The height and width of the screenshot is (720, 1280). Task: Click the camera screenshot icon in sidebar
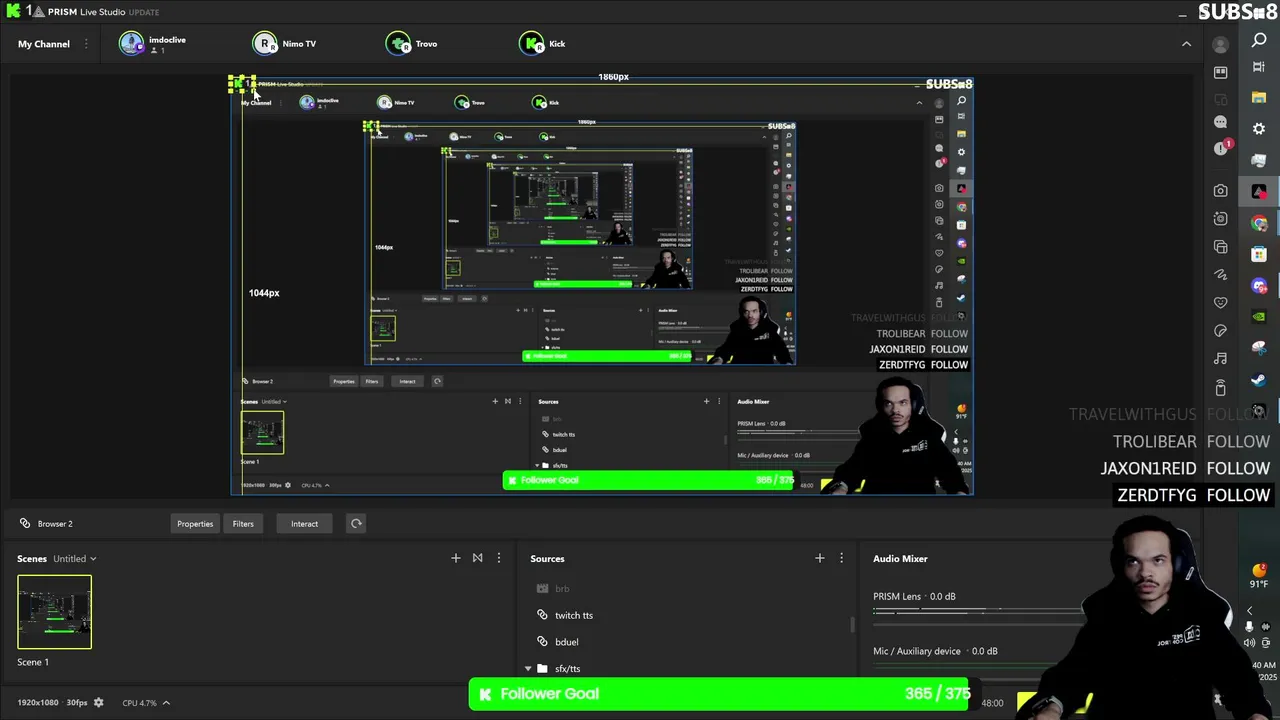click(x=1220, y=190)
